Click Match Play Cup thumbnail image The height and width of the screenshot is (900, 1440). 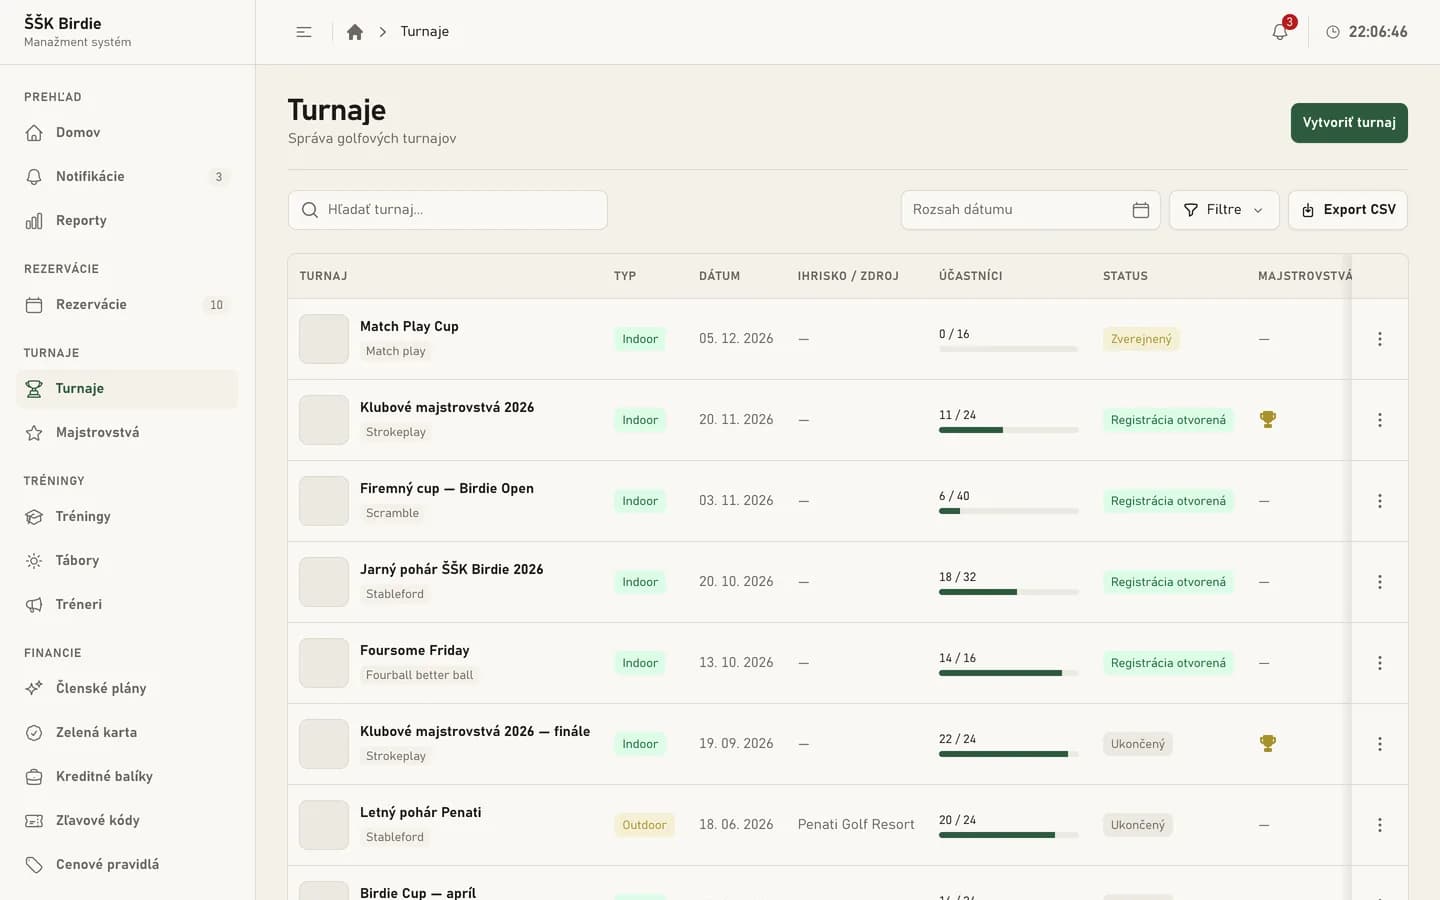click(x=324, y=339)
